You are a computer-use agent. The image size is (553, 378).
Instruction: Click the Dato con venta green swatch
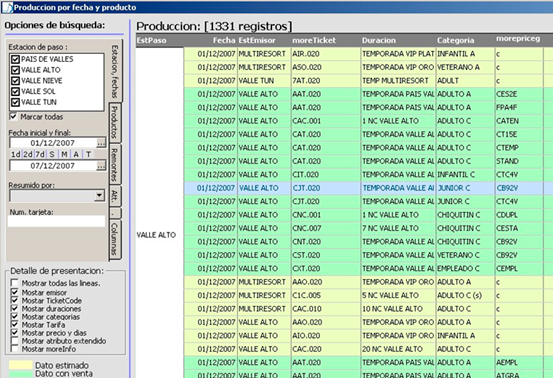point(20,373)
